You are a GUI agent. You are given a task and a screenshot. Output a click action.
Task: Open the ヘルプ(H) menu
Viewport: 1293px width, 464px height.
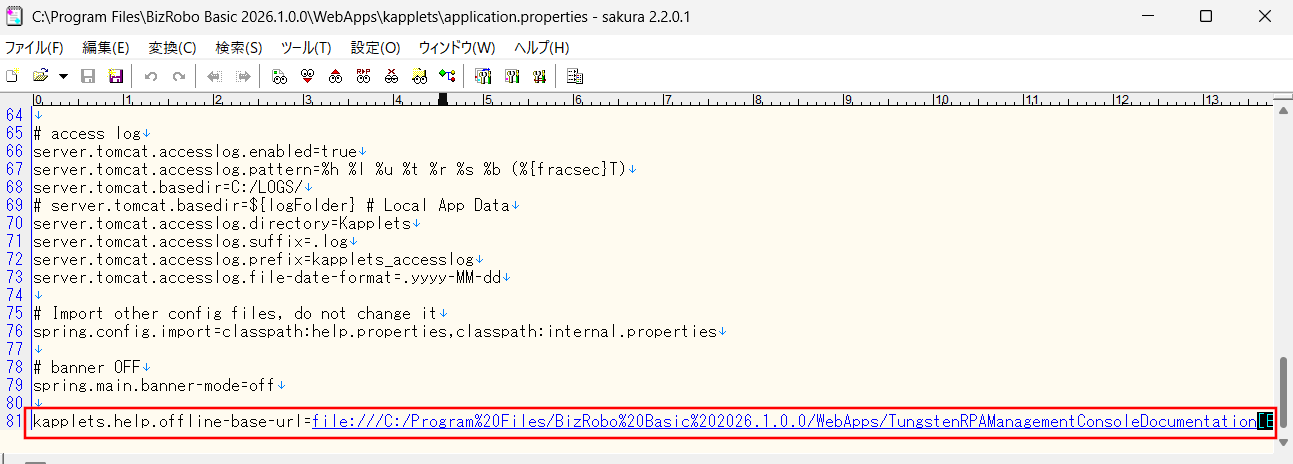coord(541,48)
